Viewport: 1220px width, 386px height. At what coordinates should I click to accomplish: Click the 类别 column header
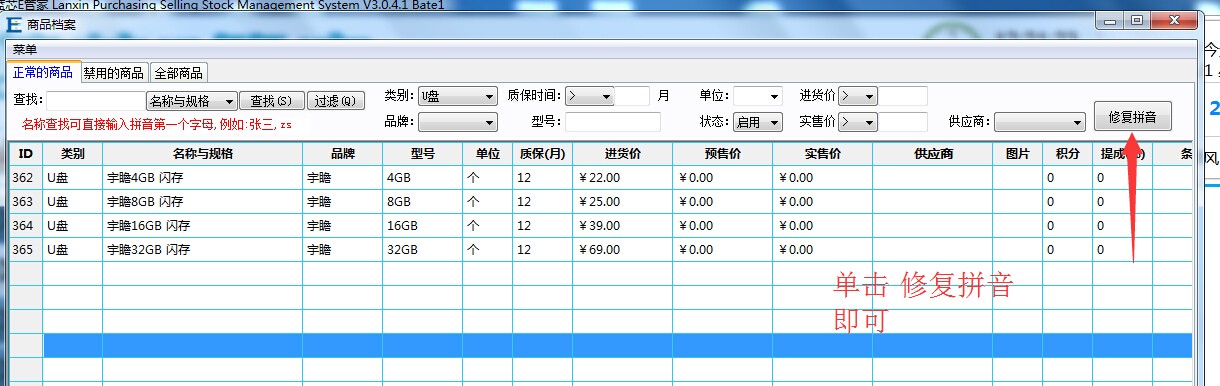pos(73,154)
